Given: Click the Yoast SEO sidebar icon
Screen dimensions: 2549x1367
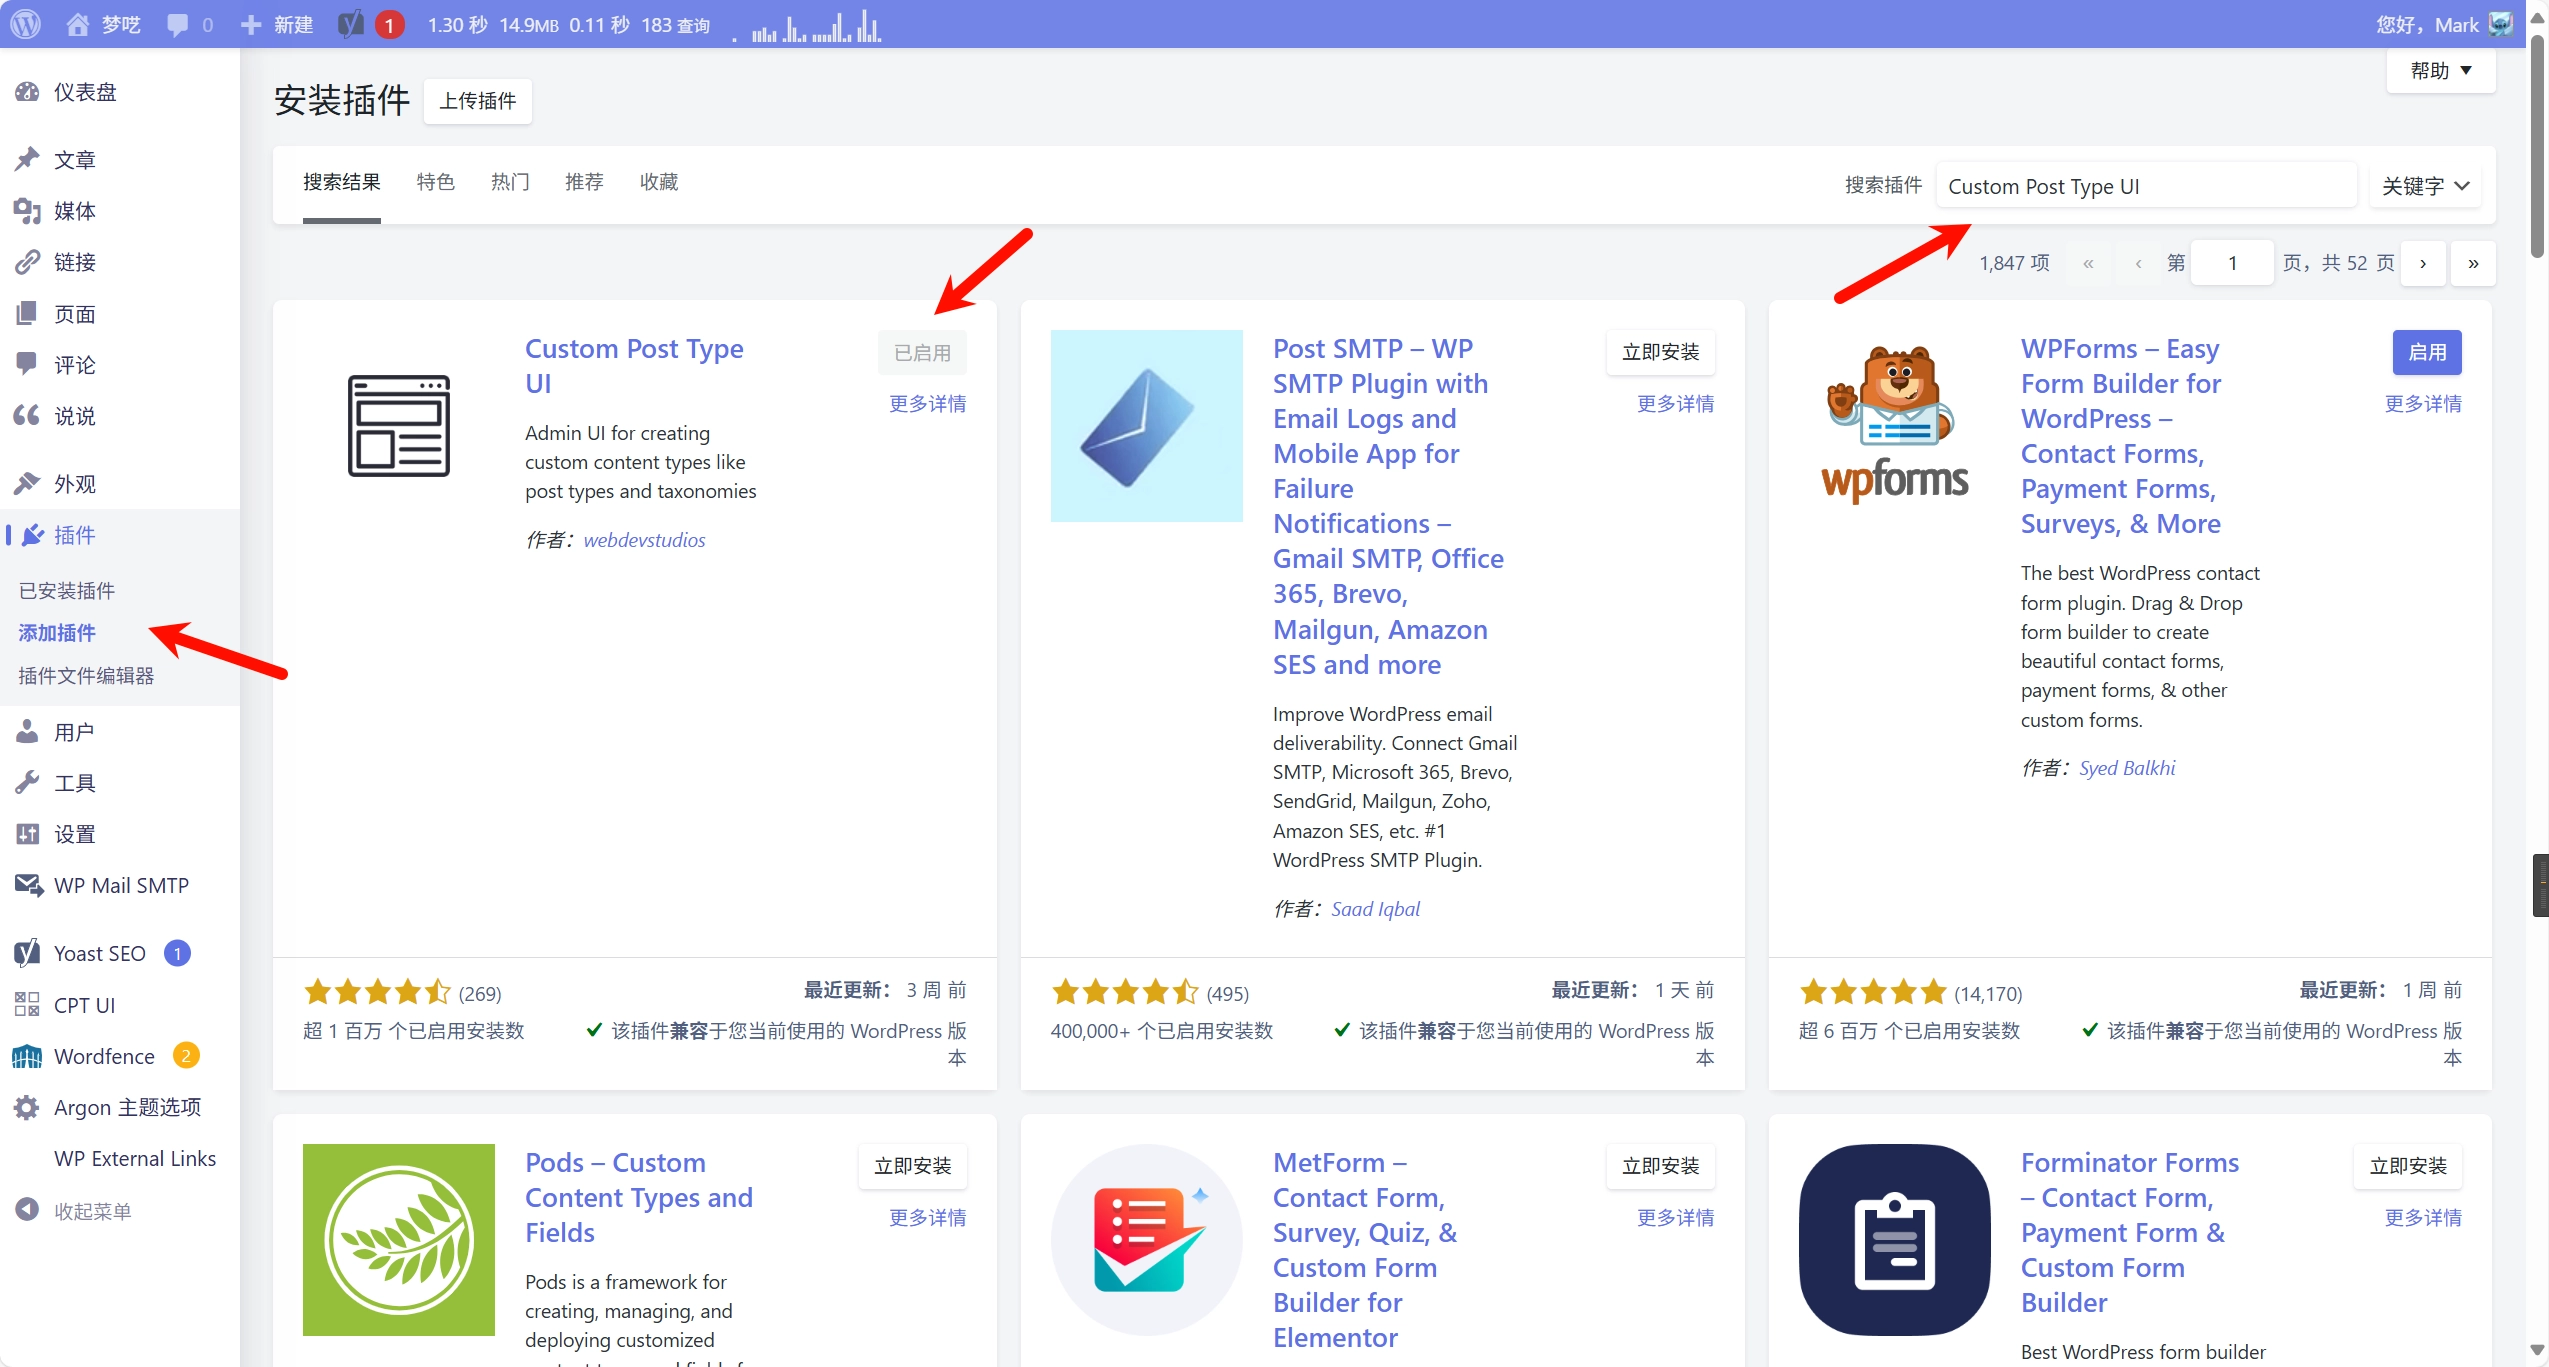Looking at the screenshot, I should [27, 953].
